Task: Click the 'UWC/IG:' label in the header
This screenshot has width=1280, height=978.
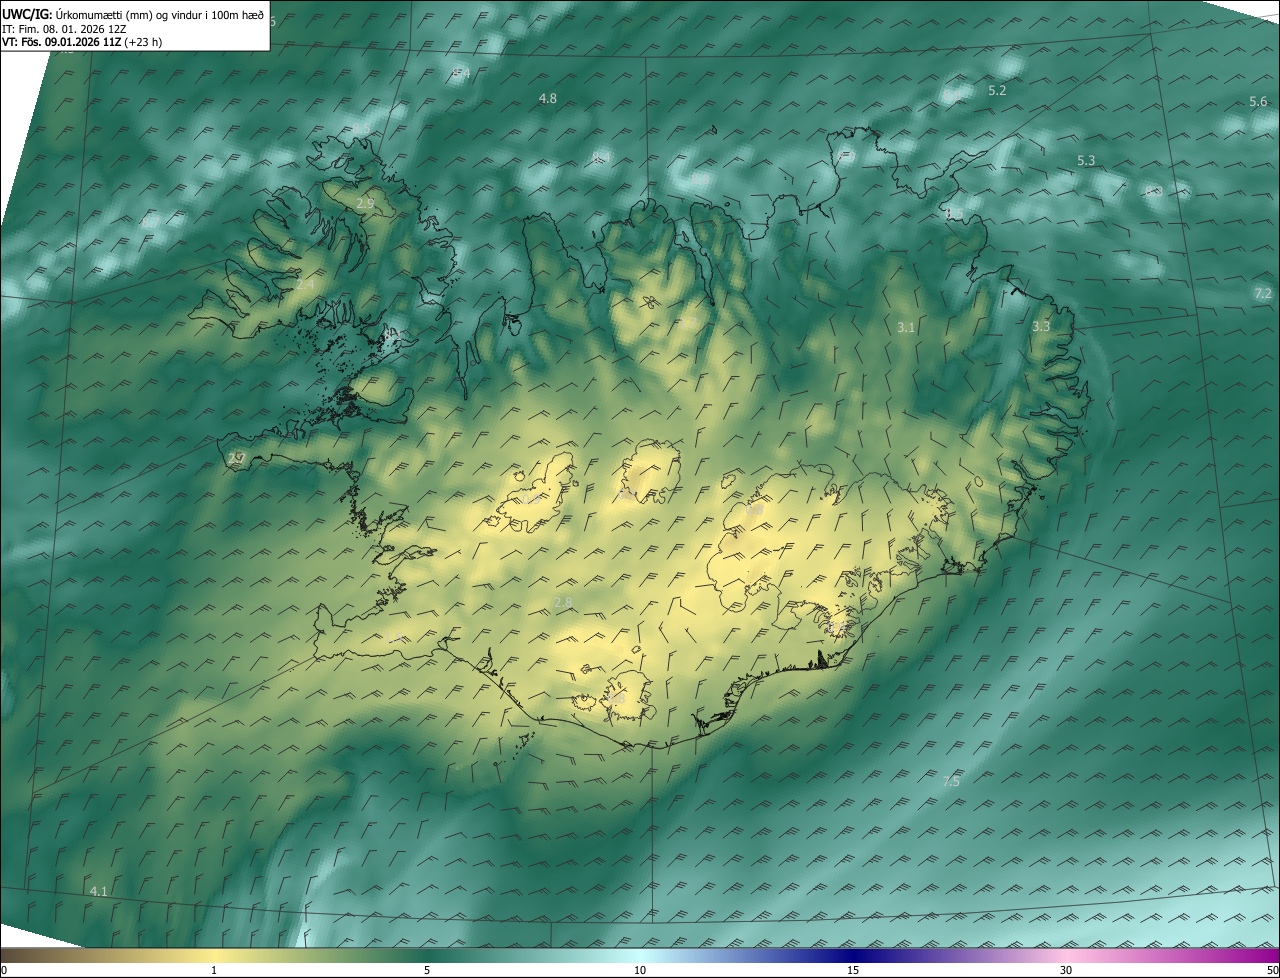Action: 27,13
